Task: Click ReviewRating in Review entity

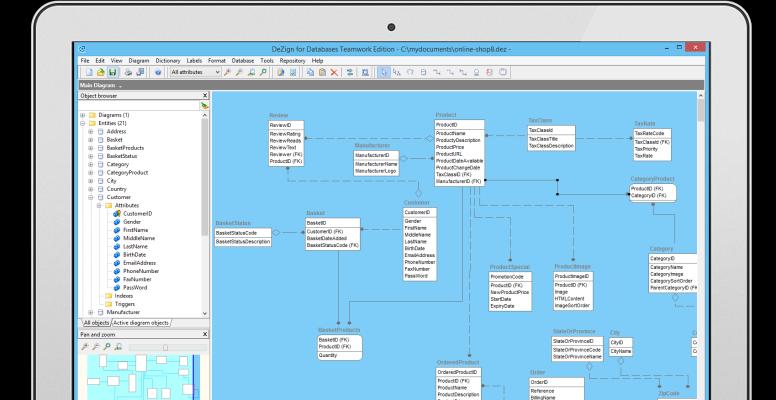Action: [x=285, y=134]
